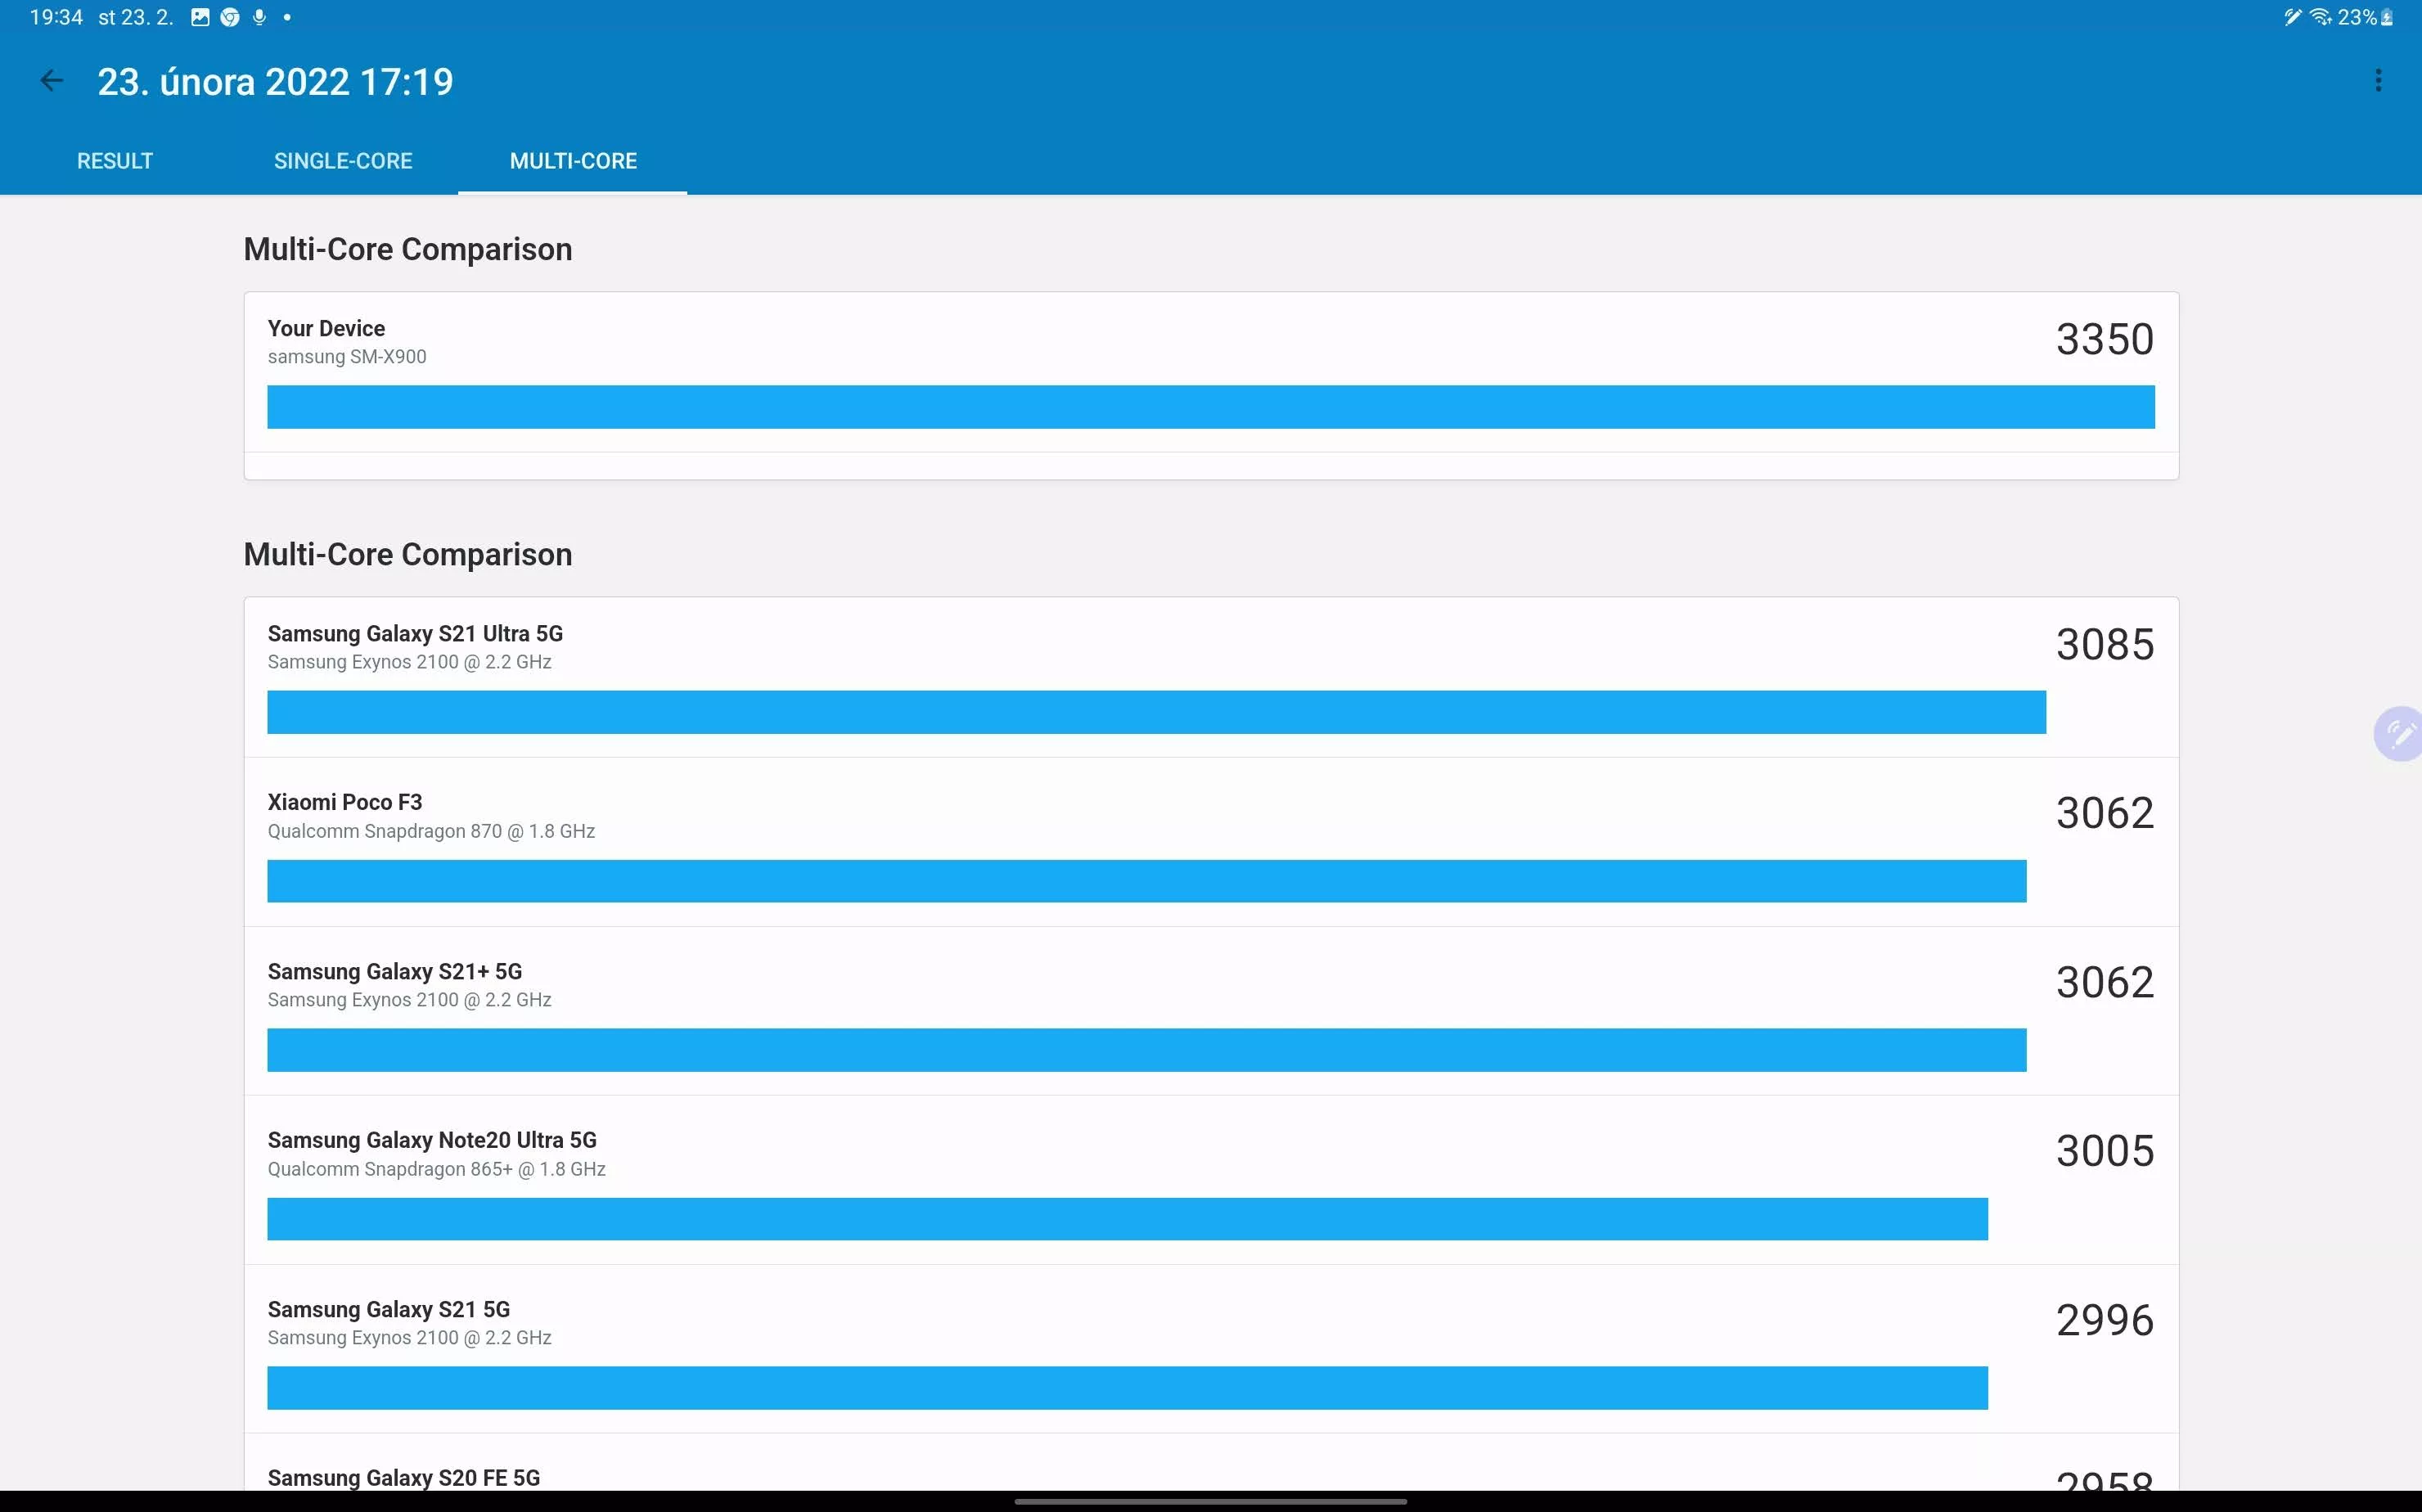This screenshot has height=1512, width=2422.
Task: Select the Xiaomi Poco F3 entry name
Action: click(345, 802)
